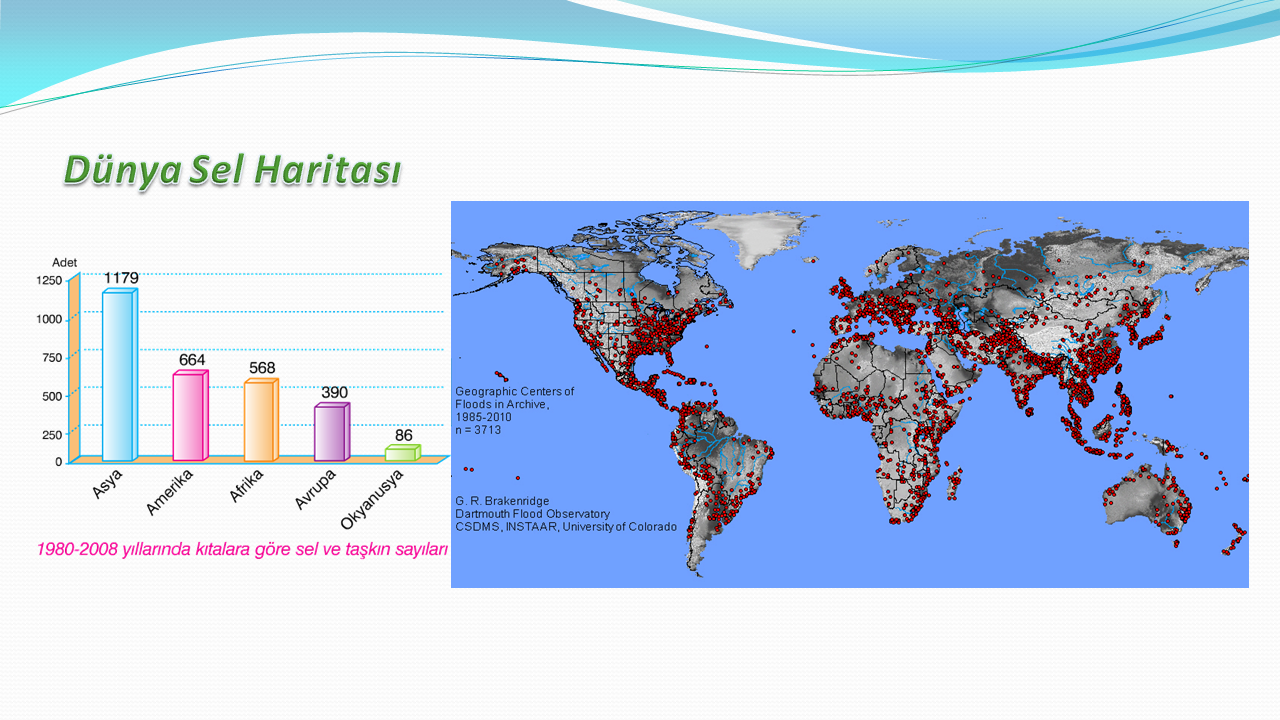Click the Asya bar in the chart
This screenshot has height=720, width=1280.
[x=120, y=374]
